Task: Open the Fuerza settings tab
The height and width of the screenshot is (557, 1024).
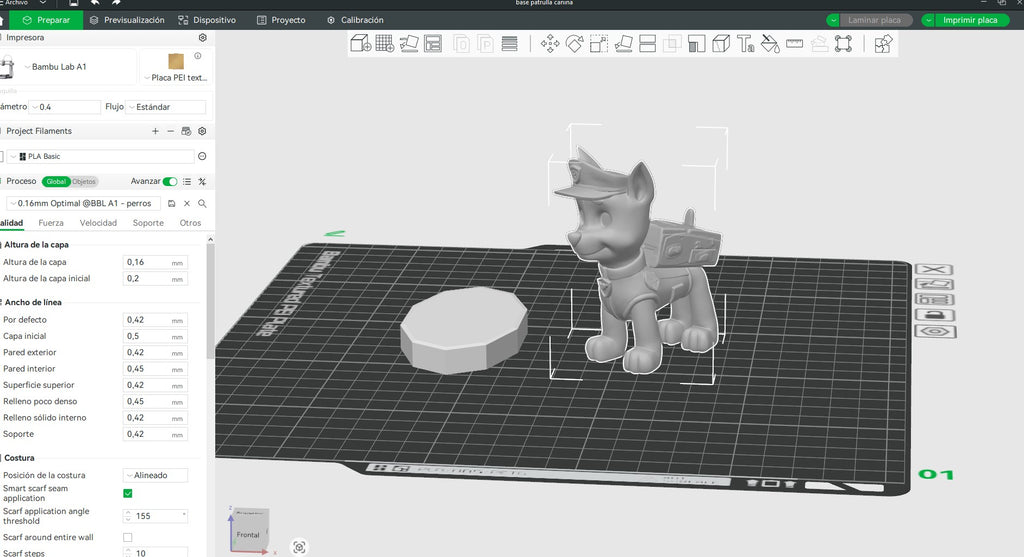Action: coord(51,223)
